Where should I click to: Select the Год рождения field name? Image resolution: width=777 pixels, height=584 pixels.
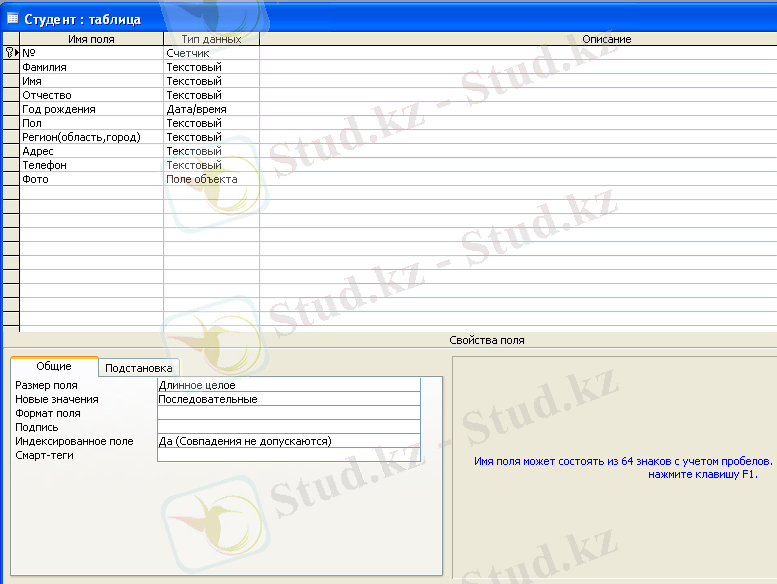click(91, 109)
